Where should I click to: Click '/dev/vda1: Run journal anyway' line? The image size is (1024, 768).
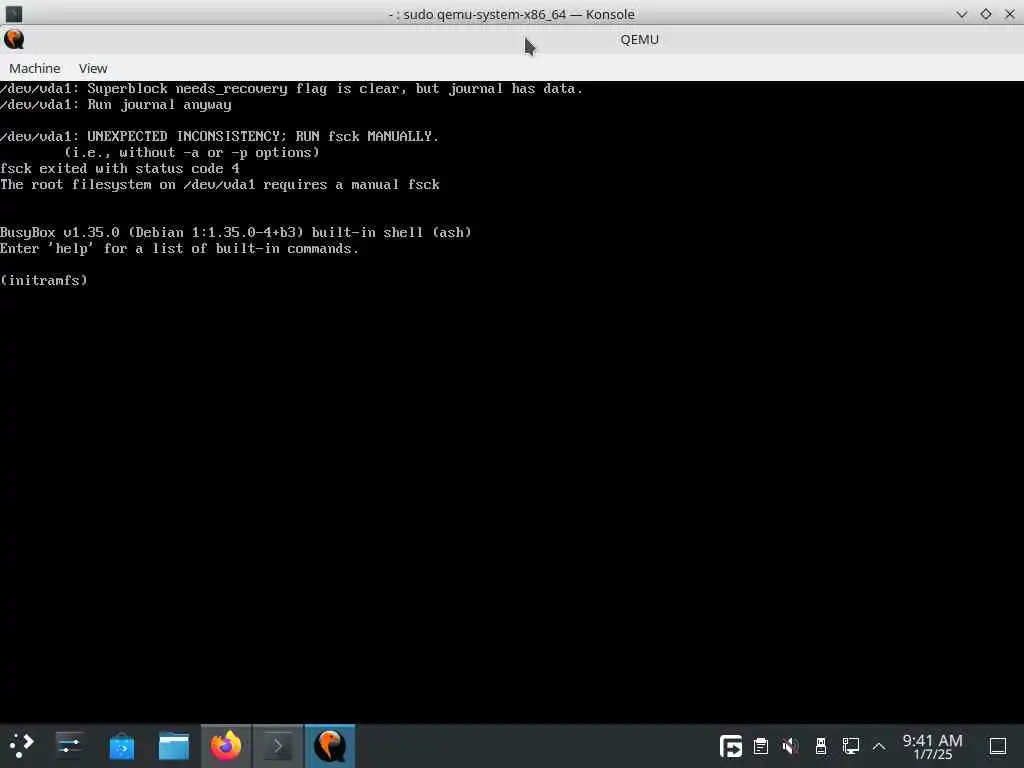(116, 104)
